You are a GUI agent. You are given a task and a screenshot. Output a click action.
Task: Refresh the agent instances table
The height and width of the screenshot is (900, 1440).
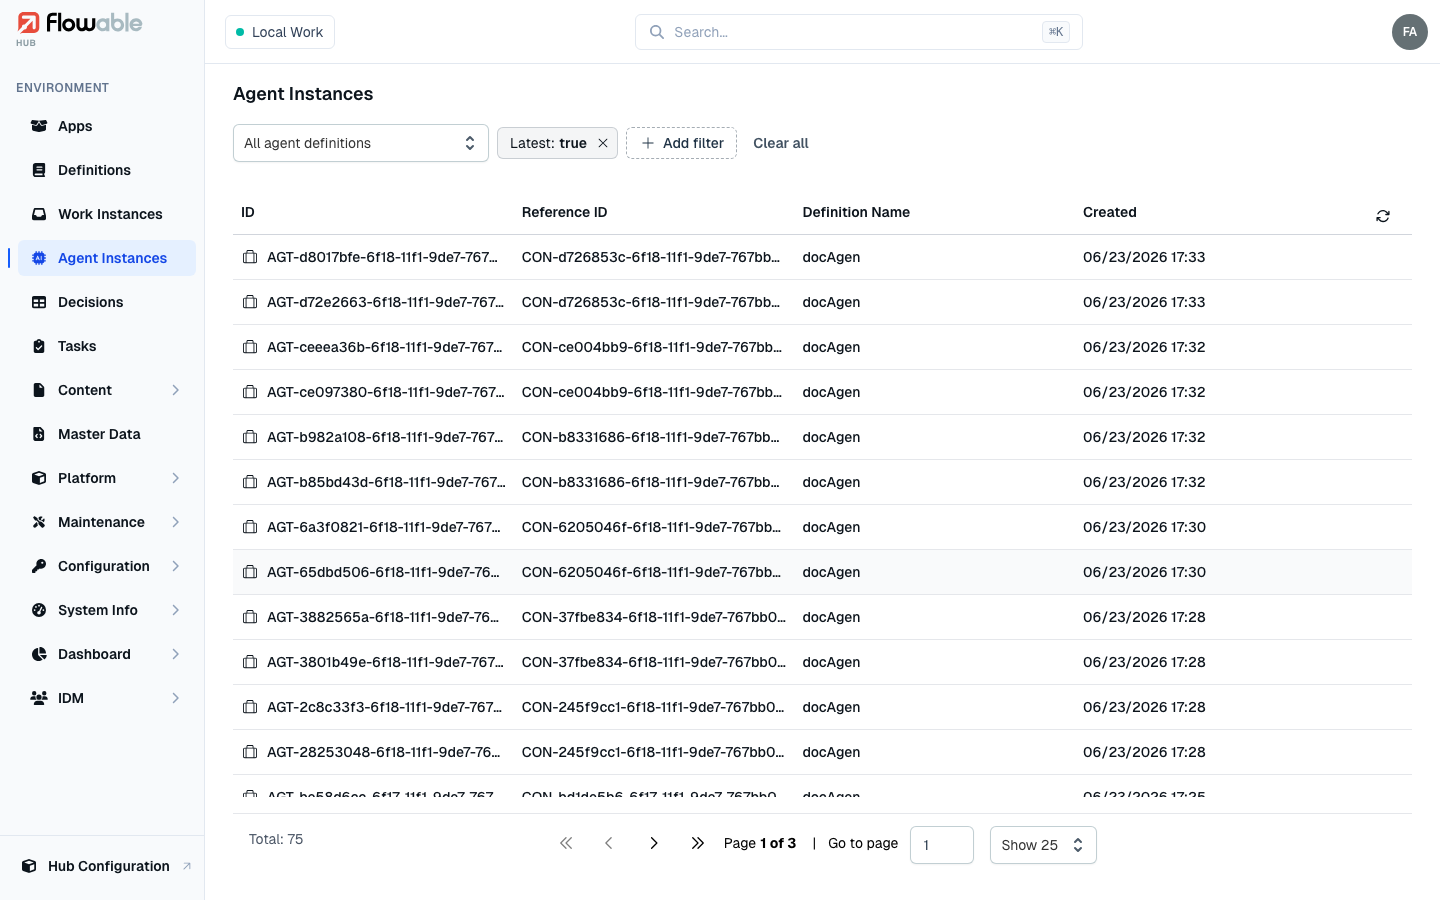(1383, 216)
